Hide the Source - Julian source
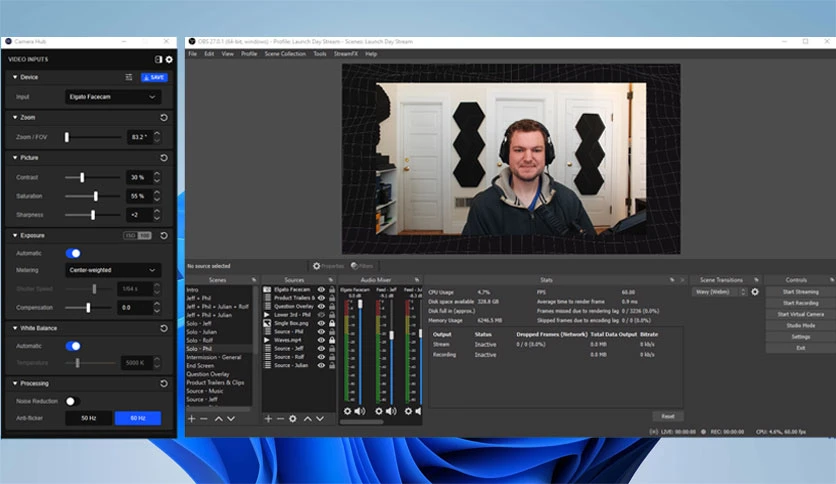 321,365
